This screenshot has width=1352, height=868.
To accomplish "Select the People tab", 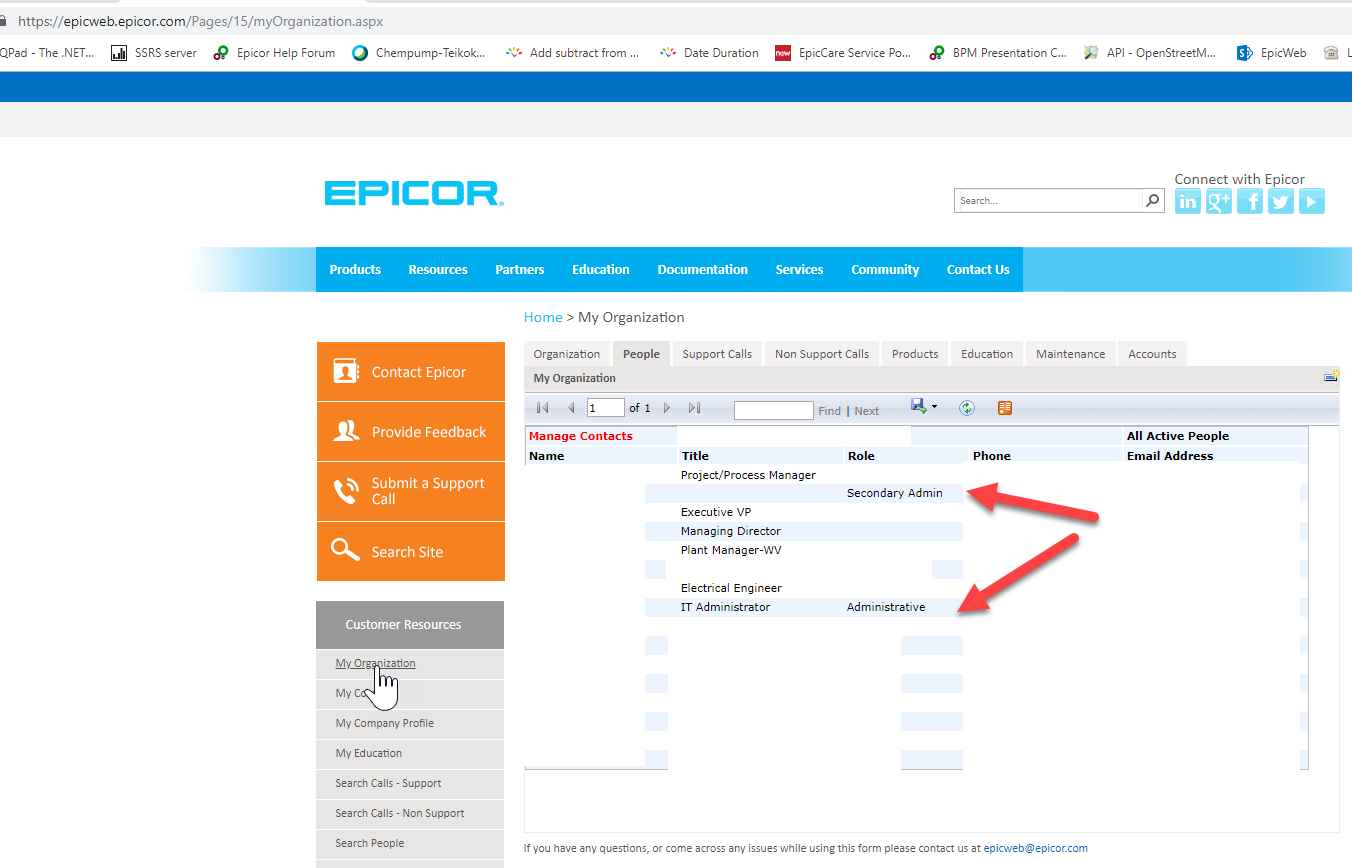I will 641,354.
